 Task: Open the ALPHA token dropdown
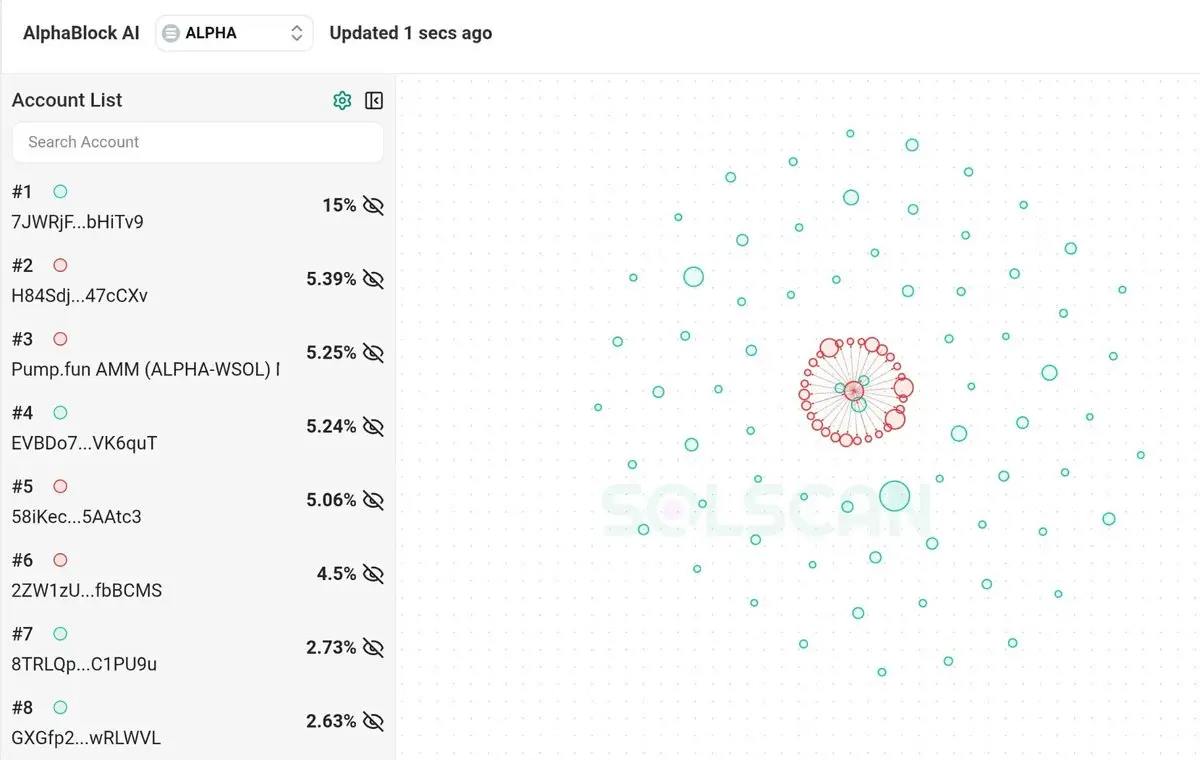pos(234,33)
